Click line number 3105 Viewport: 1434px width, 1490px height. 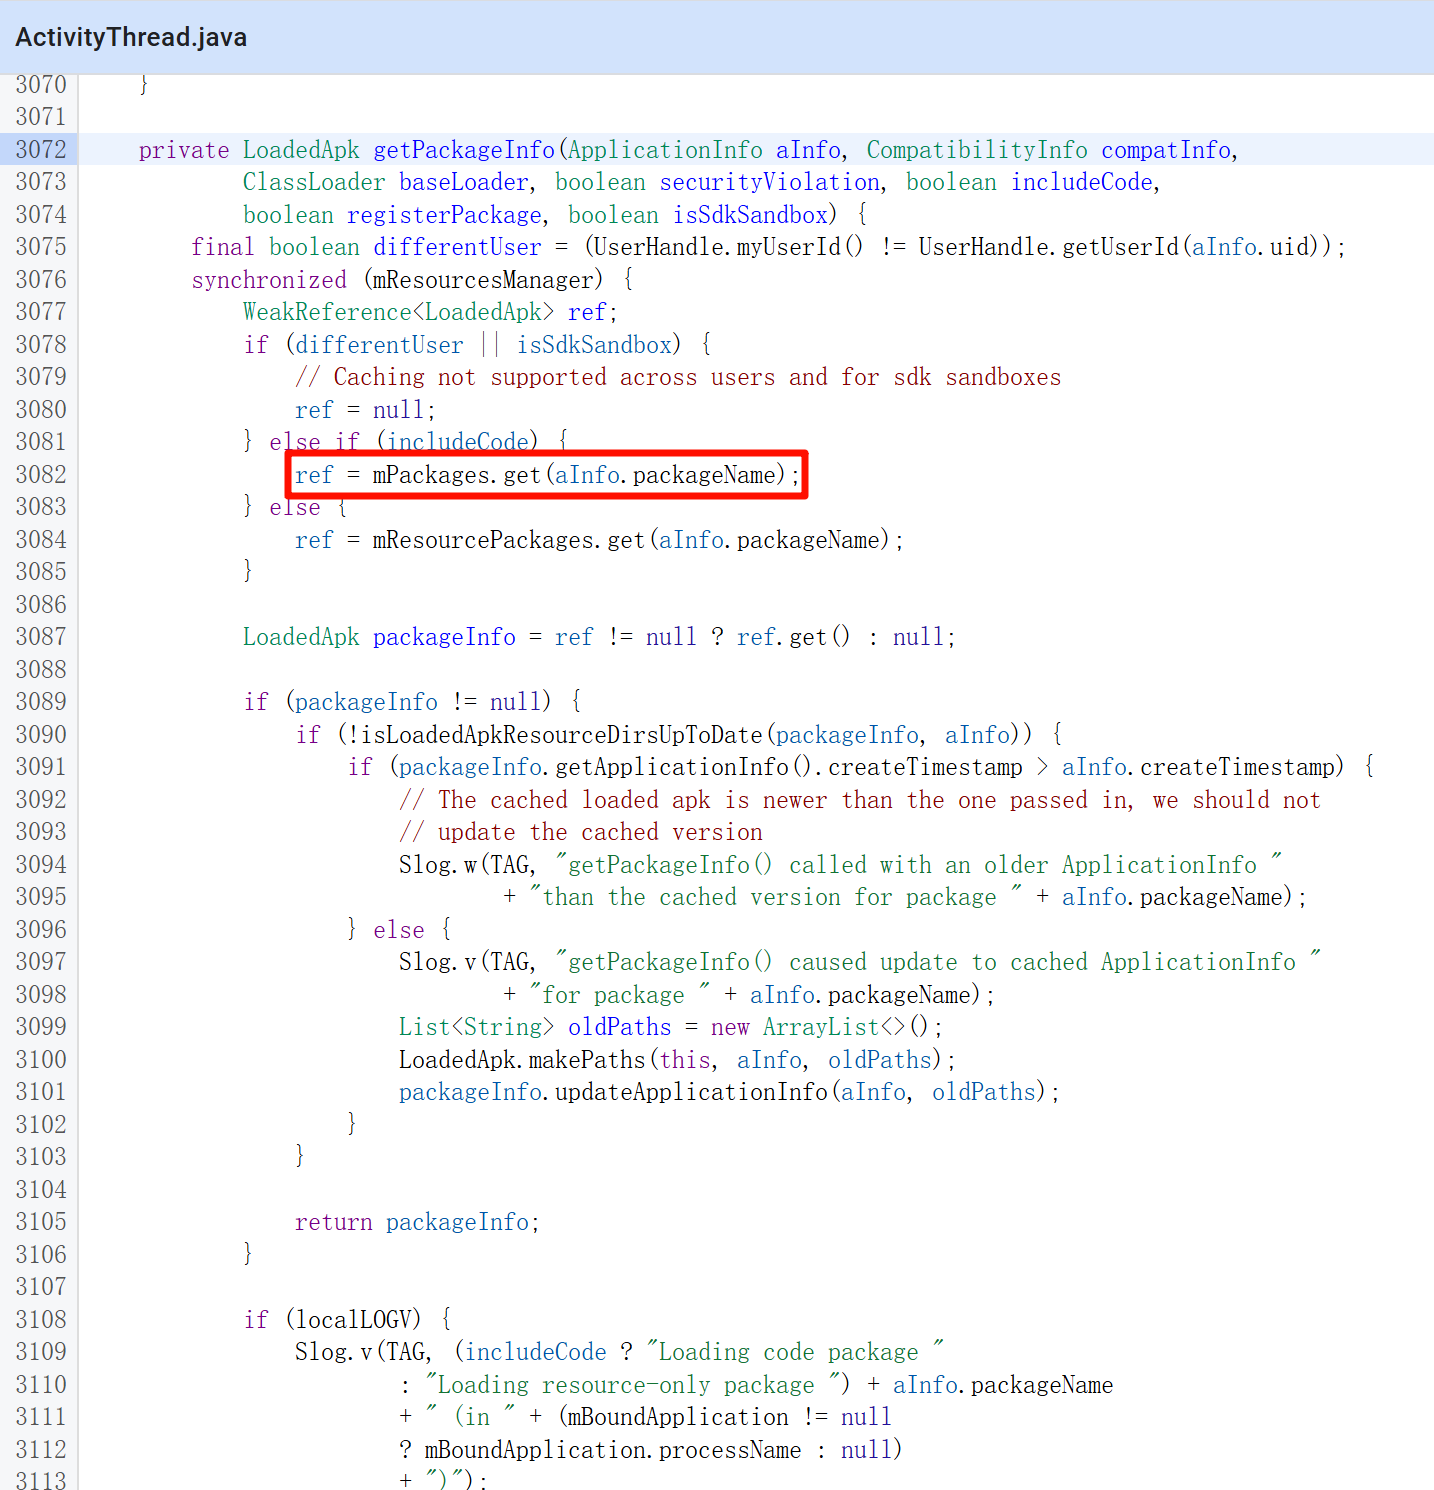[40, 1222]
